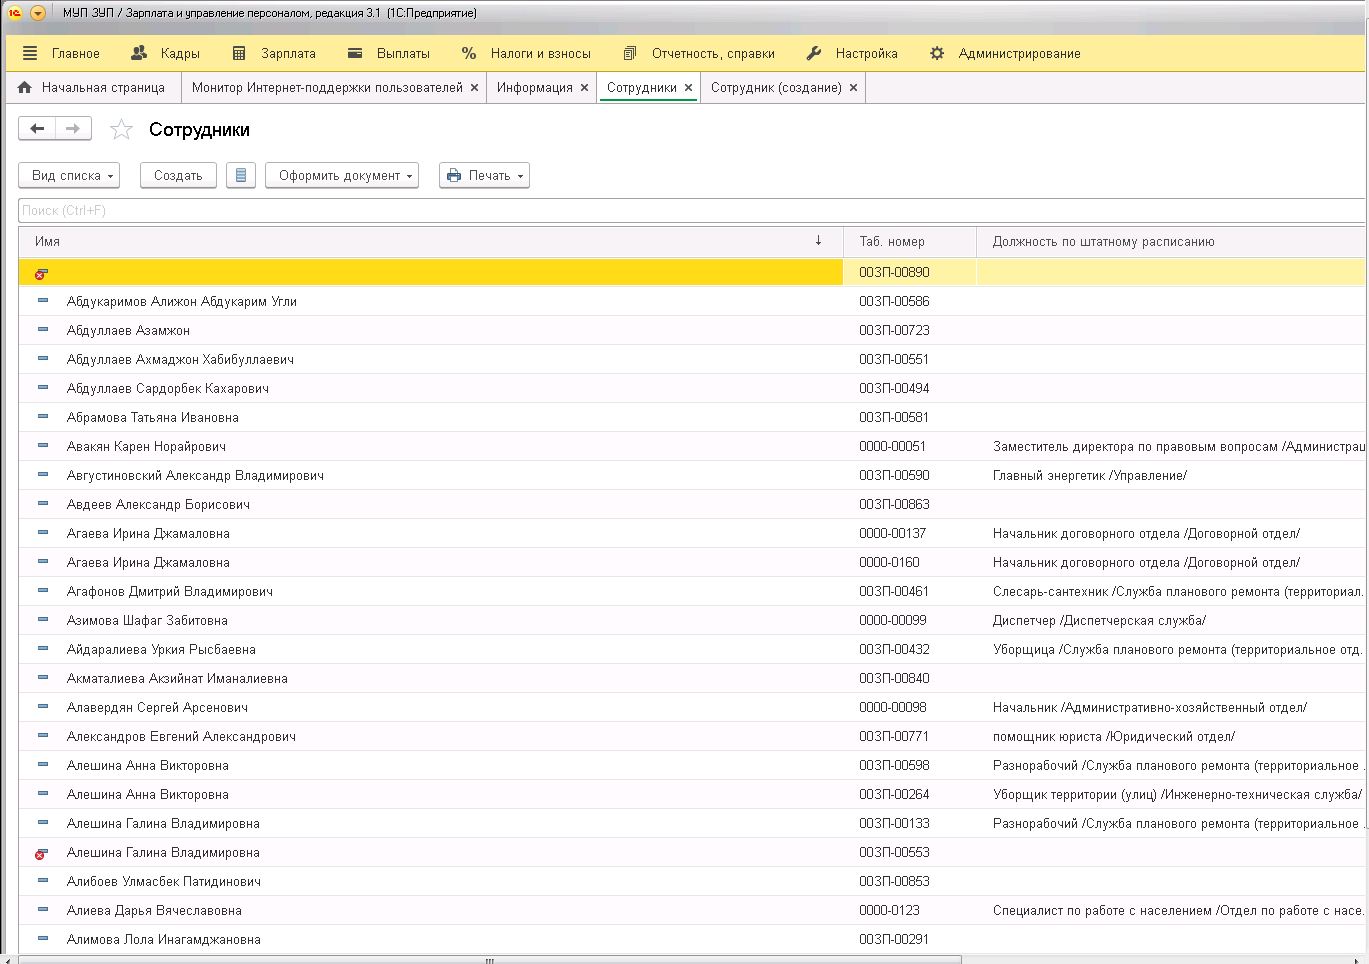Open the Зарплата section
The width and height of the screenshot is (1369, 964).
pos(273,53)
